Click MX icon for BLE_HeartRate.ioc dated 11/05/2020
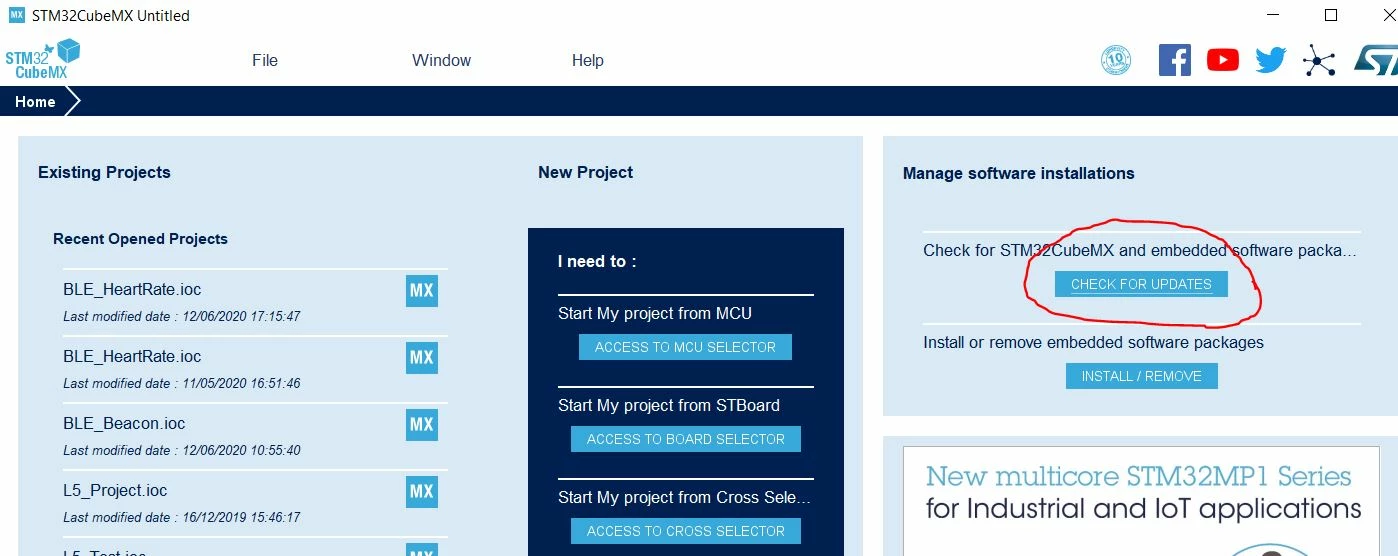Viewport: 1398px width, 556px height. point(422,357)
